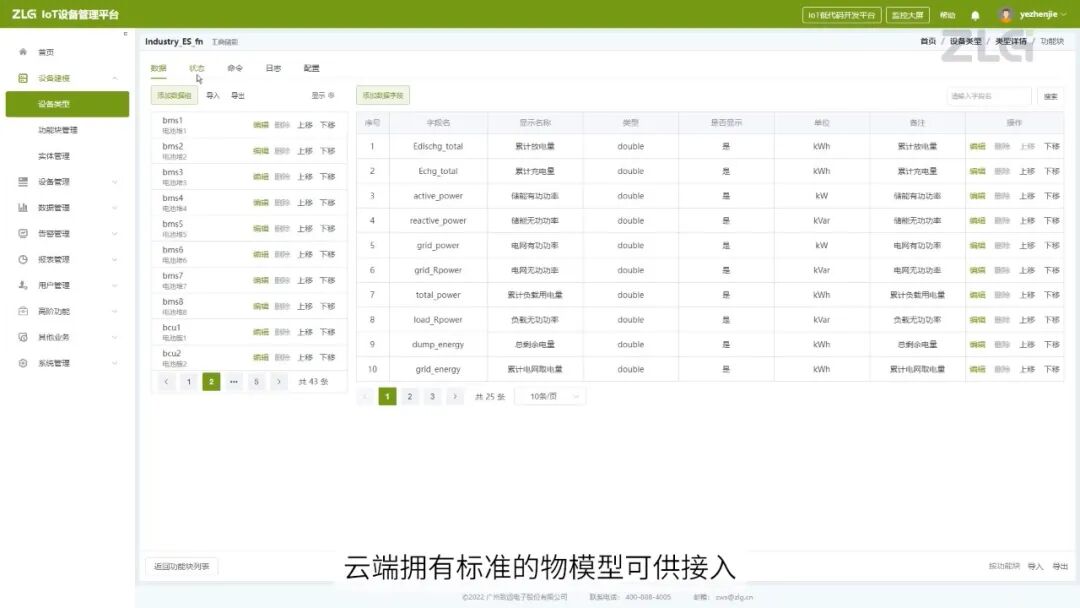1080x608 pixels.
Task: Click the notification bell icon
Action: [975, 15]
